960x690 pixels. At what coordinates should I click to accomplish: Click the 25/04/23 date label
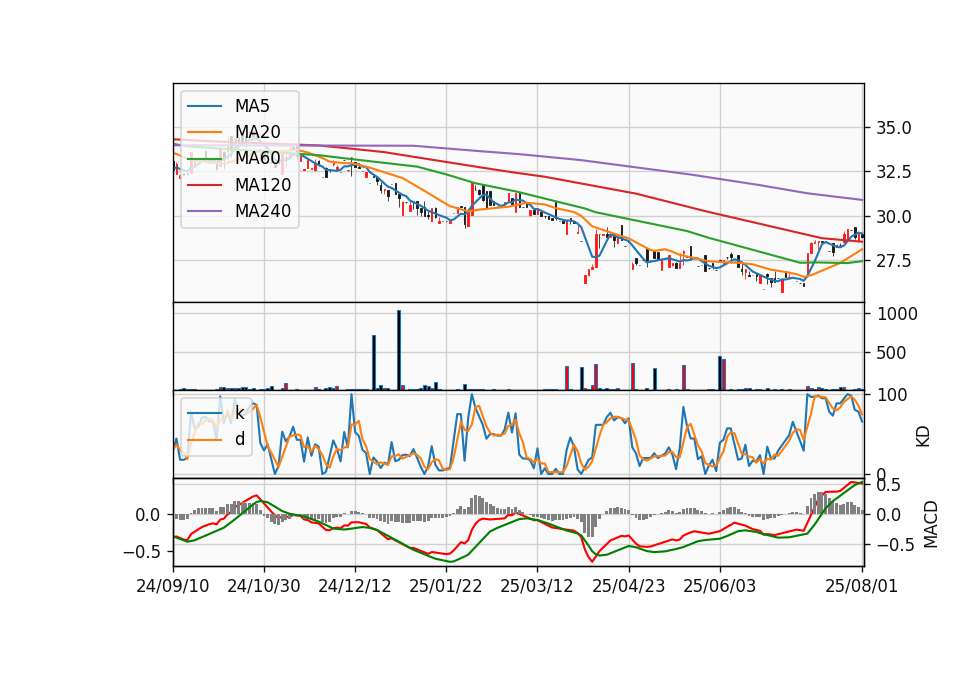(x=629, y=586)
